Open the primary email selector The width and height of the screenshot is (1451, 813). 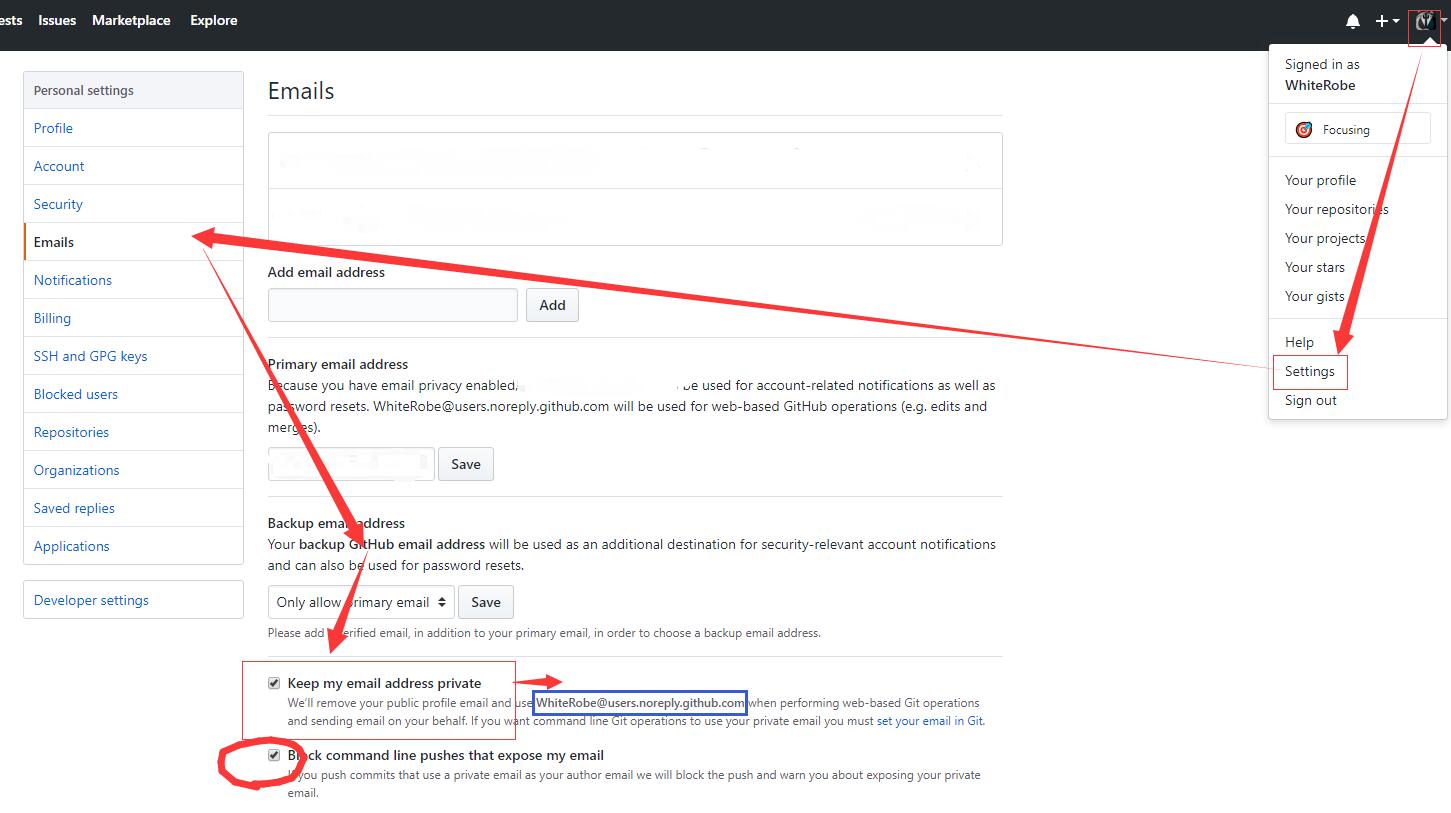[x=351, y=464]
